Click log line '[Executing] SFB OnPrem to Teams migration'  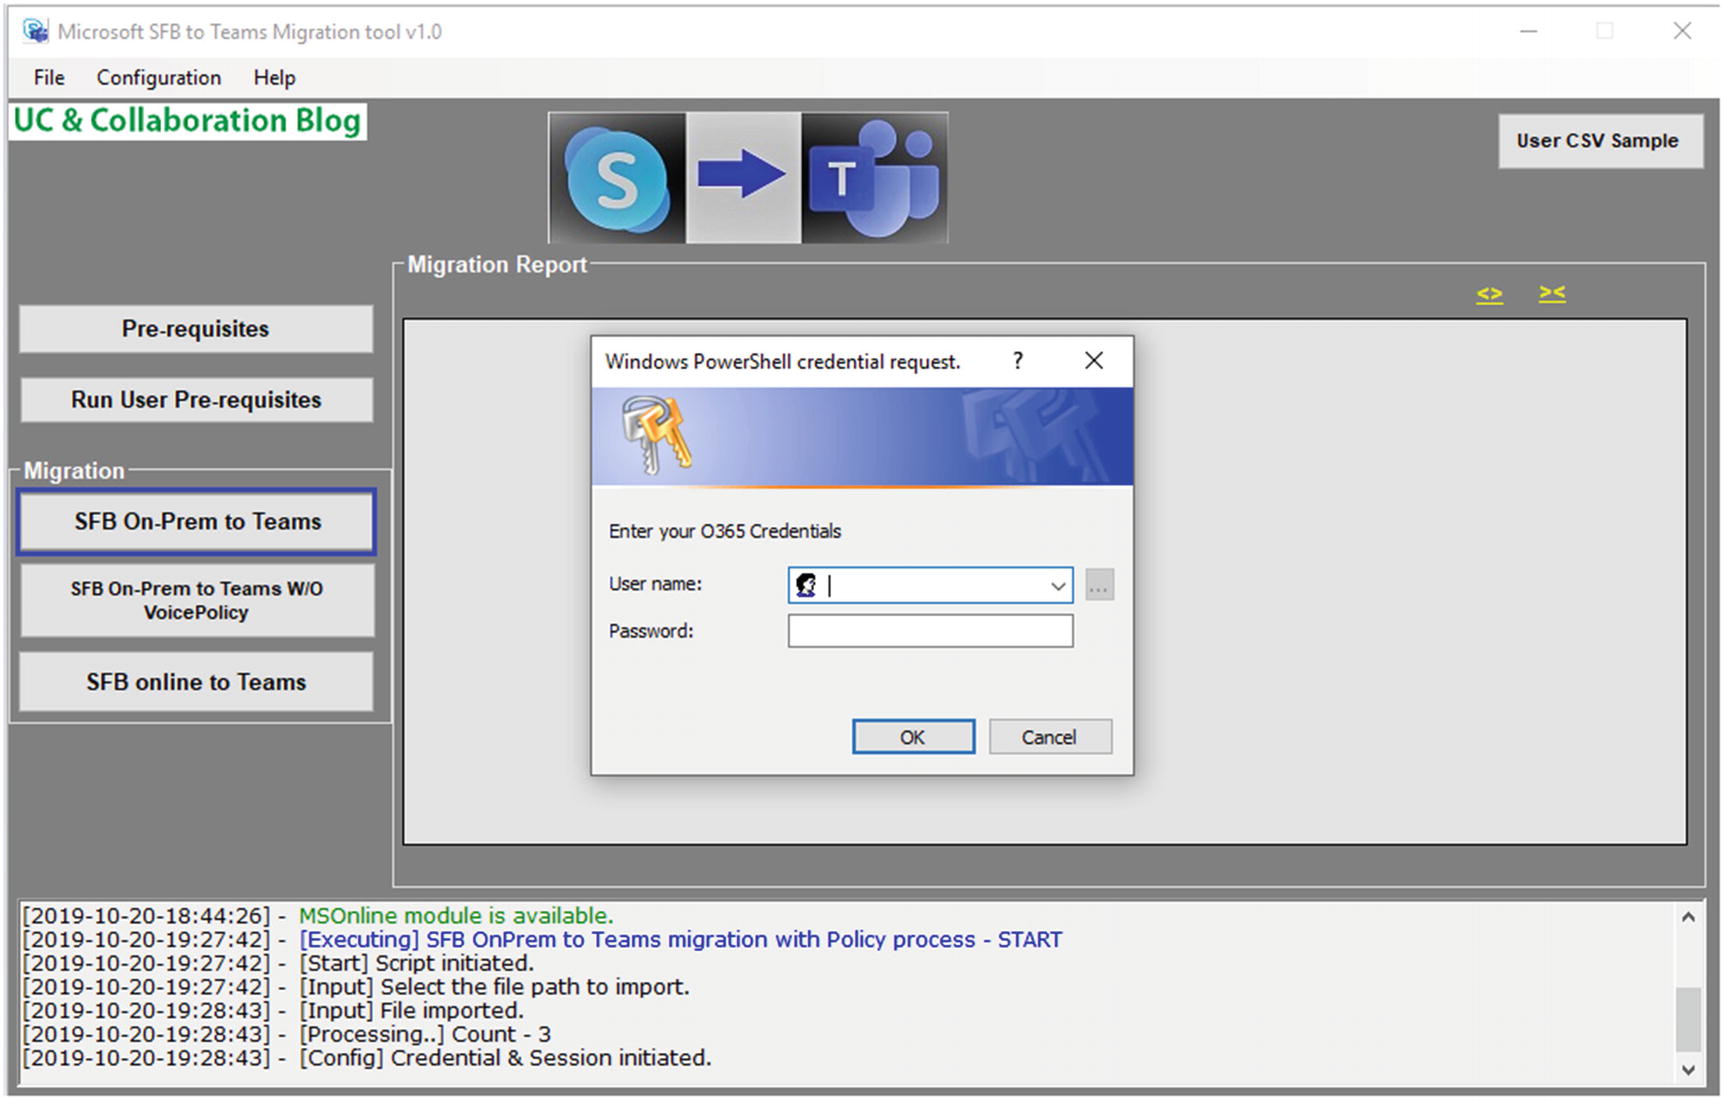pos(681,940)
